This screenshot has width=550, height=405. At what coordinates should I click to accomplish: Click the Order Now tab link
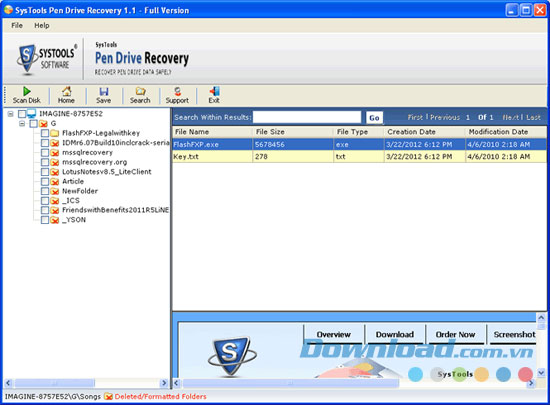tap(455, 335)
